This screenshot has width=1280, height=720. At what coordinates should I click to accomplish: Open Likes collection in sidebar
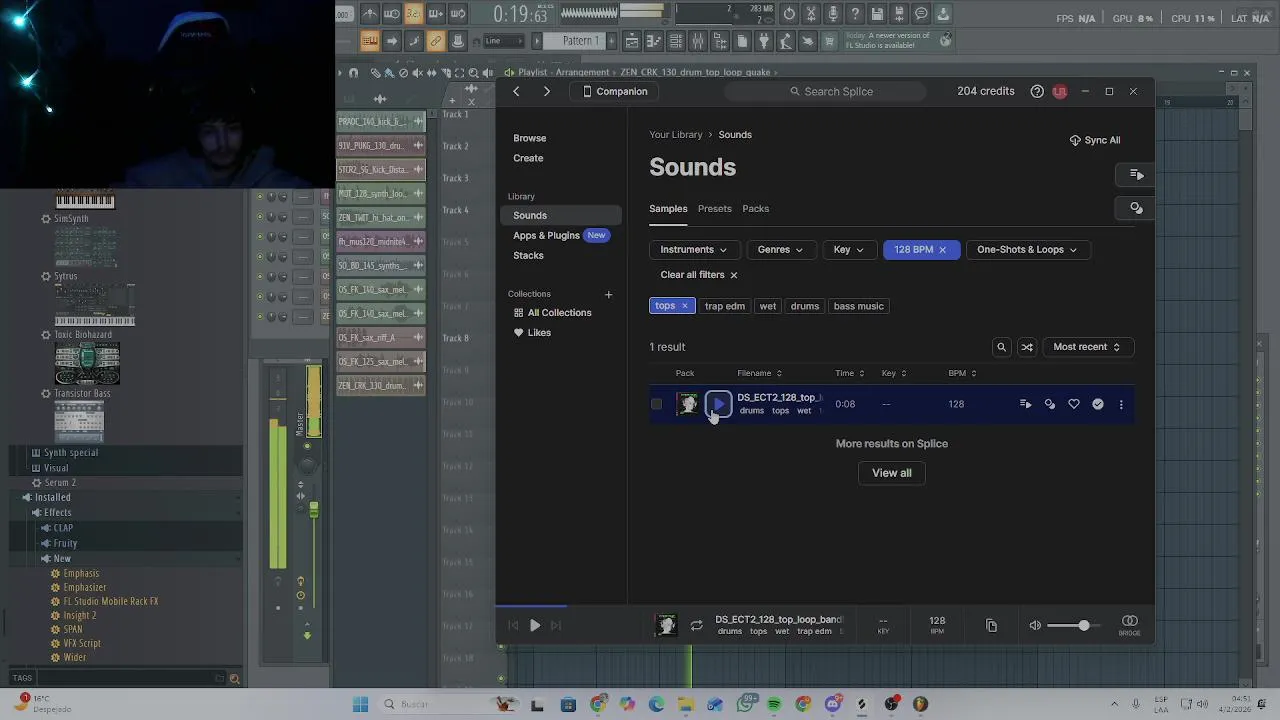coord(532,333)
